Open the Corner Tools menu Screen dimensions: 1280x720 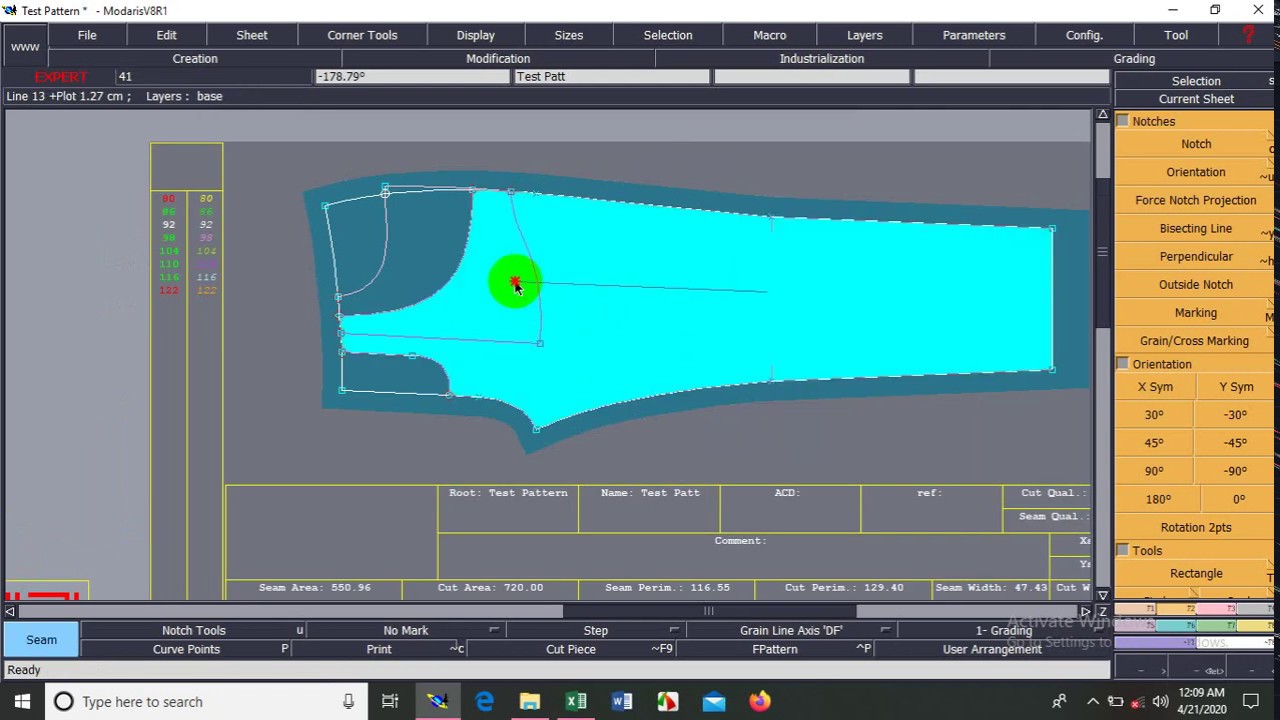pos(362,35)
